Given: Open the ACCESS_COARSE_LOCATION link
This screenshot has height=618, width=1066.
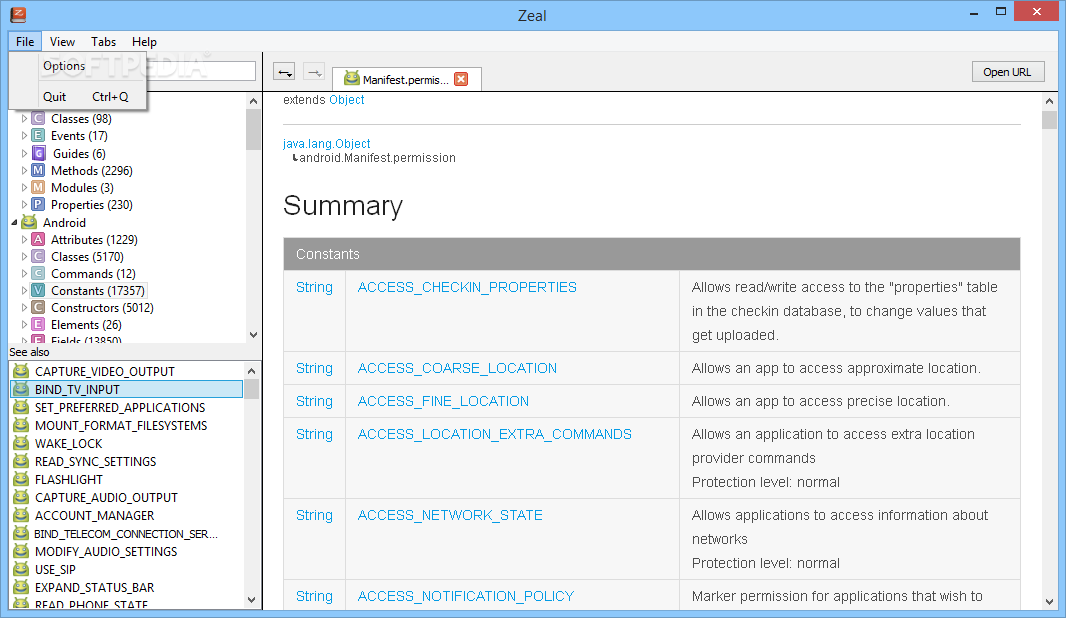Looking at the screenshot, I should tap(457, 368).
